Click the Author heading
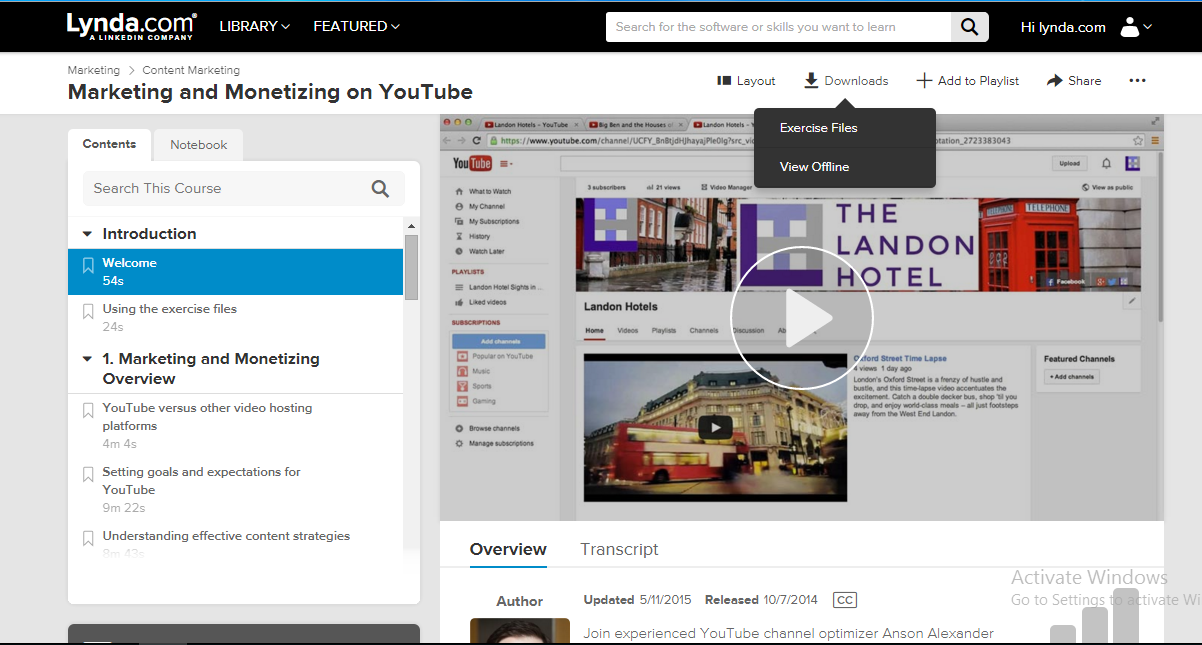 519,601
